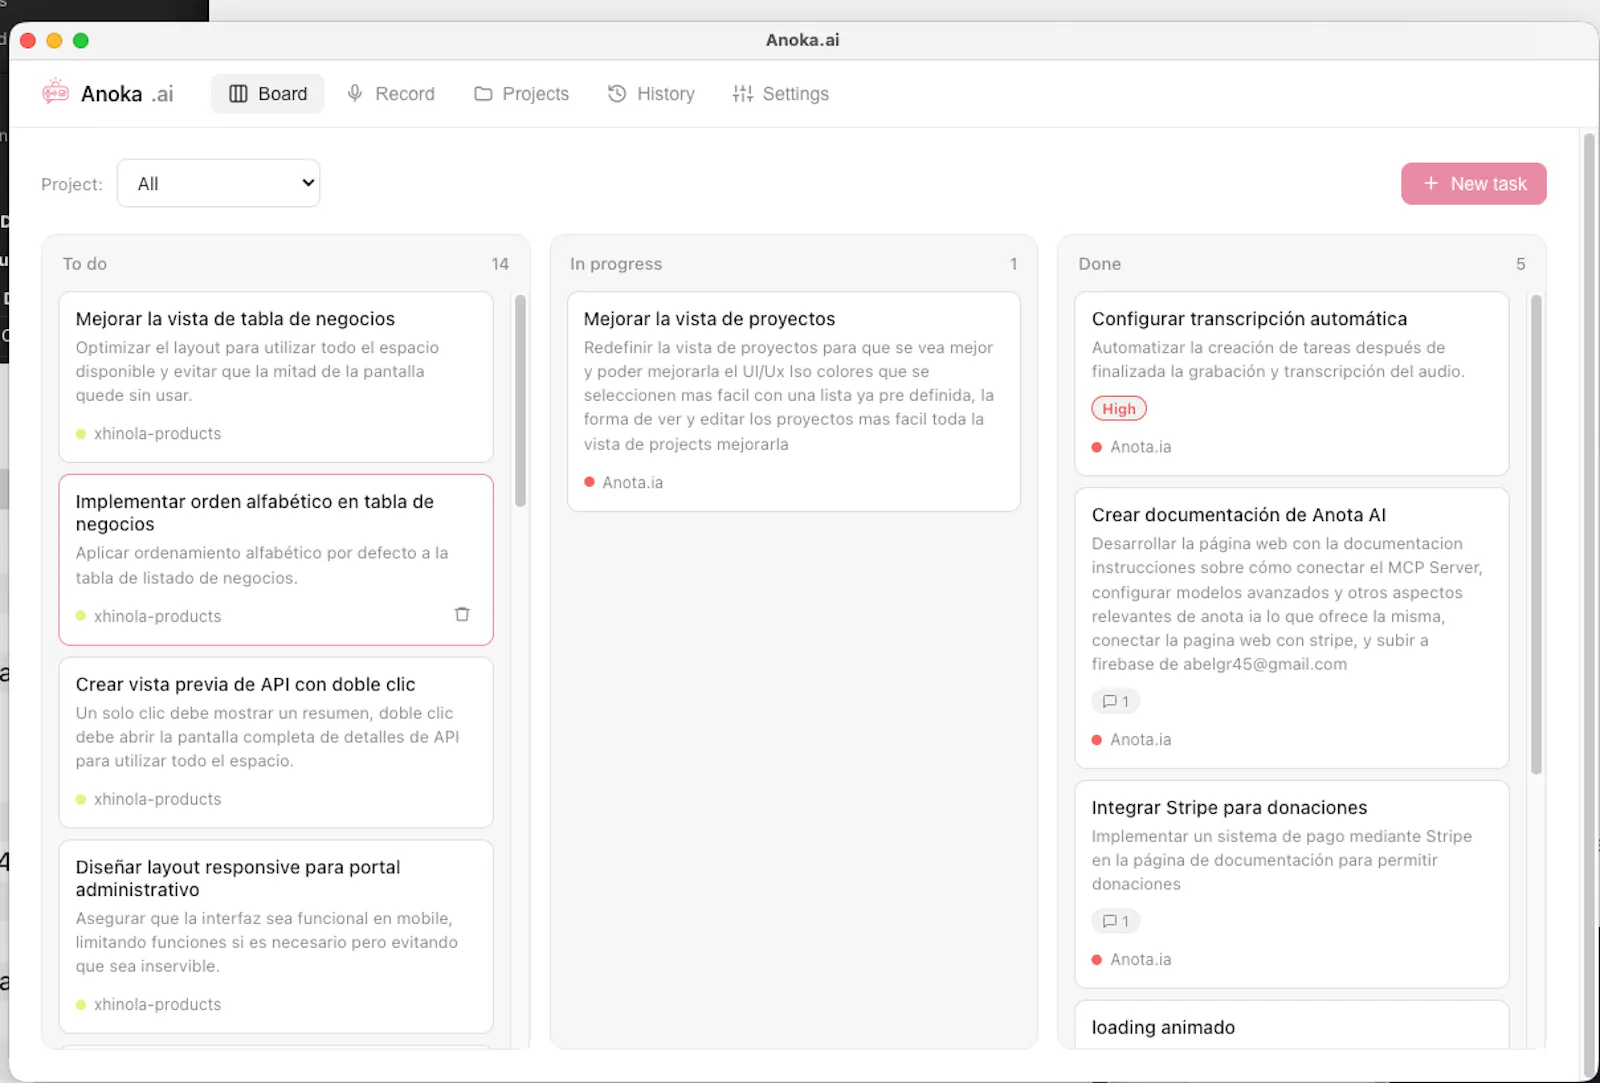Go to the History tab

(x=651, y=94)
